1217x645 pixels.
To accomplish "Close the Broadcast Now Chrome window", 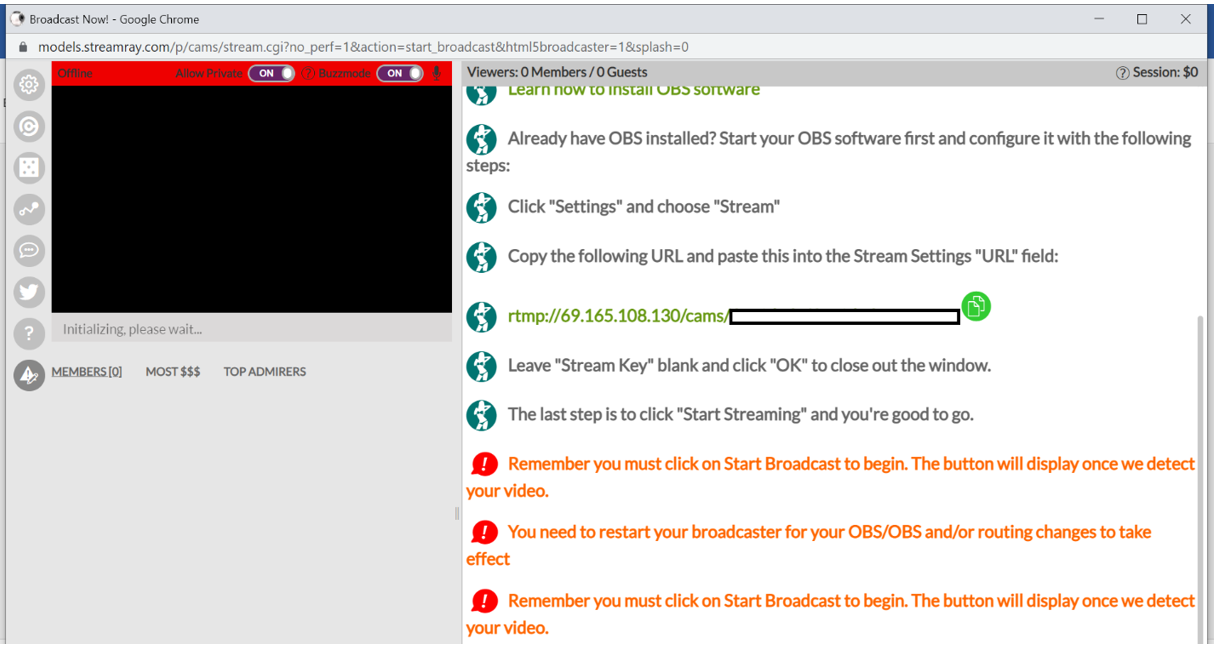I will (x=1186, y=19).
